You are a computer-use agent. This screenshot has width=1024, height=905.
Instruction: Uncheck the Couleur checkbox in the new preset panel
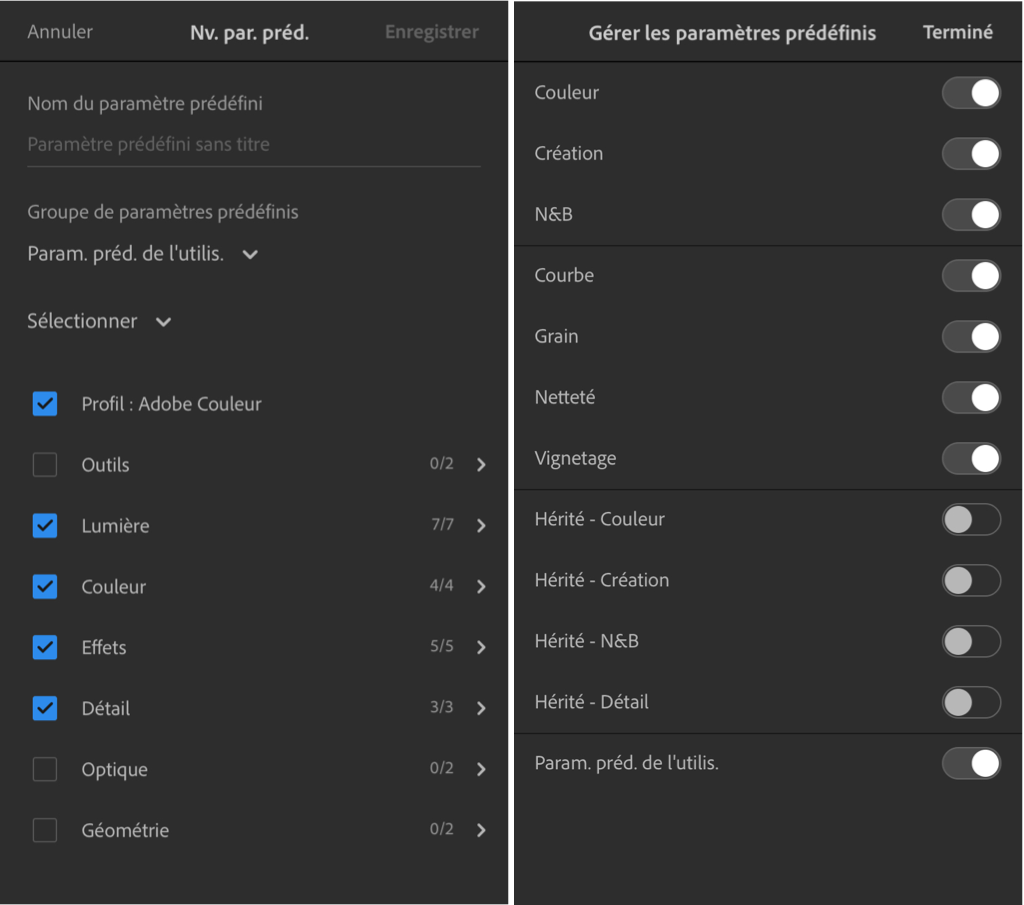pos(45,586)
